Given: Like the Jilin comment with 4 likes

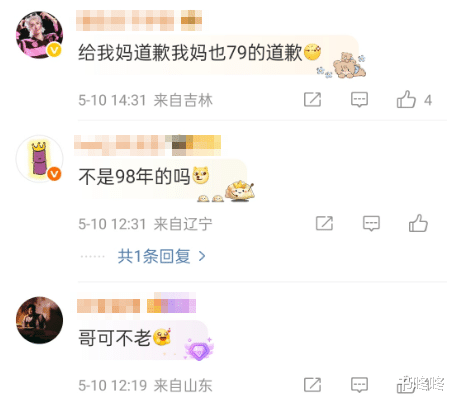Looking at the screenshot, I should (406, 99).
